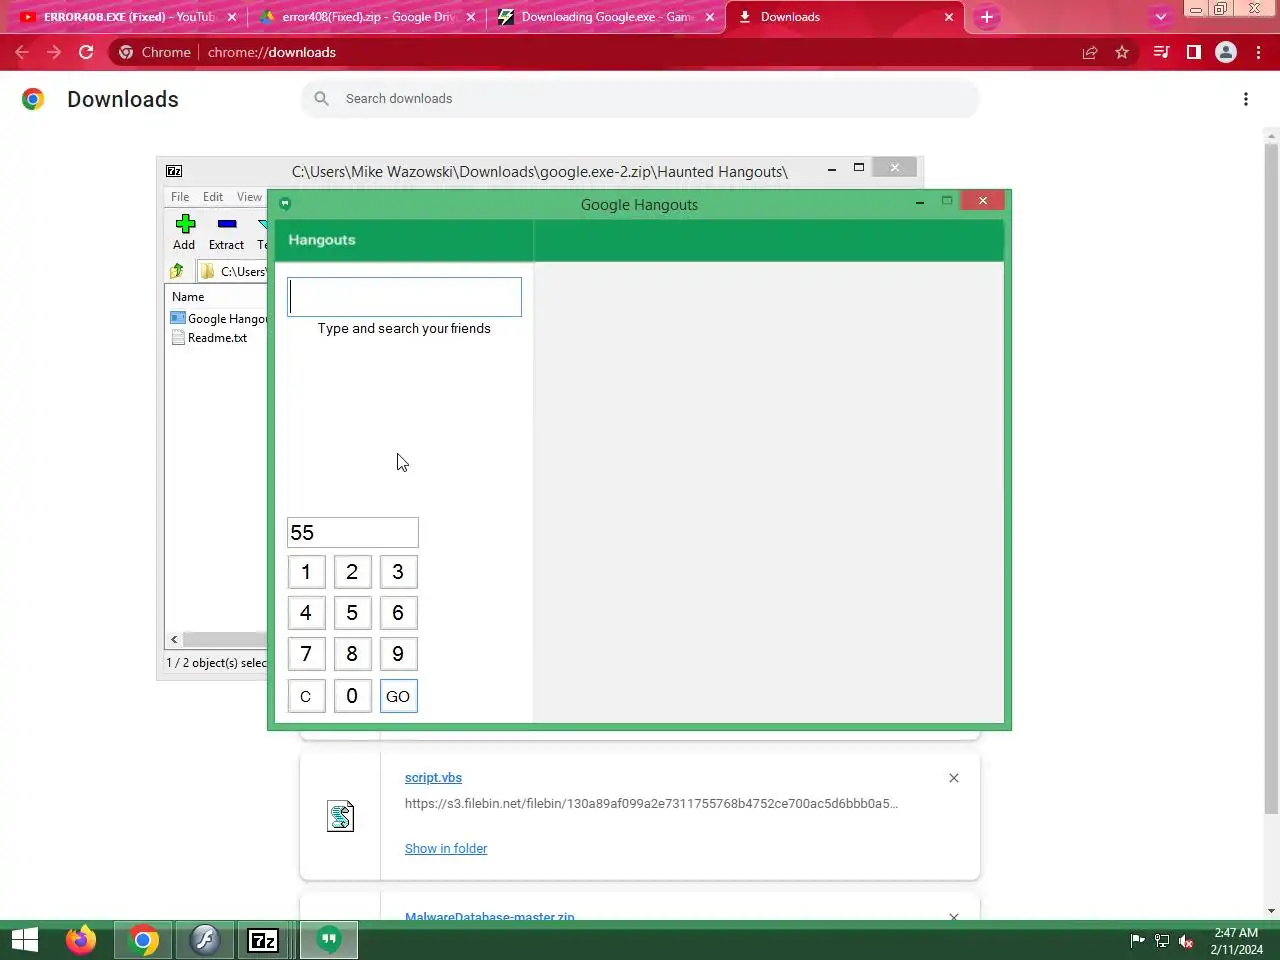This screenshot has height=960, width=1280.
Task: Open the Chrome profile avatar
Action: pyautogui.click(x=1226, y=52)
